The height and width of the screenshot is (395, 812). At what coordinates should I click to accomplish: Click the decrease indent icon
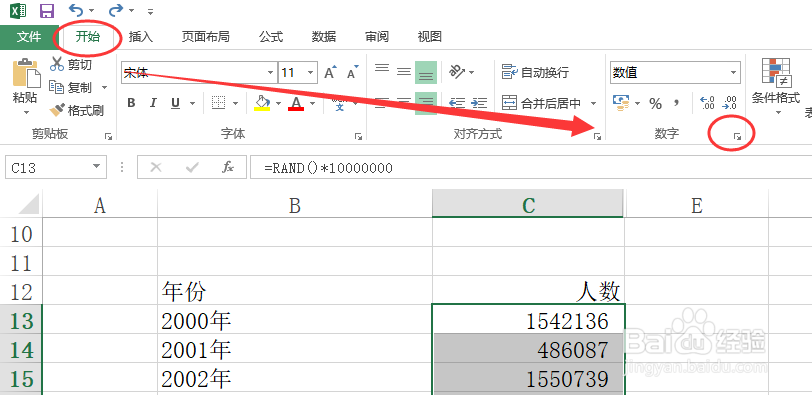tap(457, 103)
